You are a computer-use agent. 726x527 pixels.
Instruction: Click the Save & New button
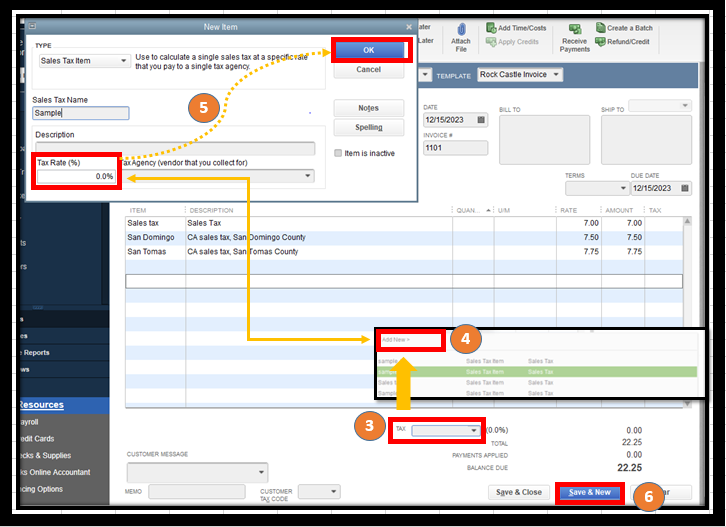[590, 492]
